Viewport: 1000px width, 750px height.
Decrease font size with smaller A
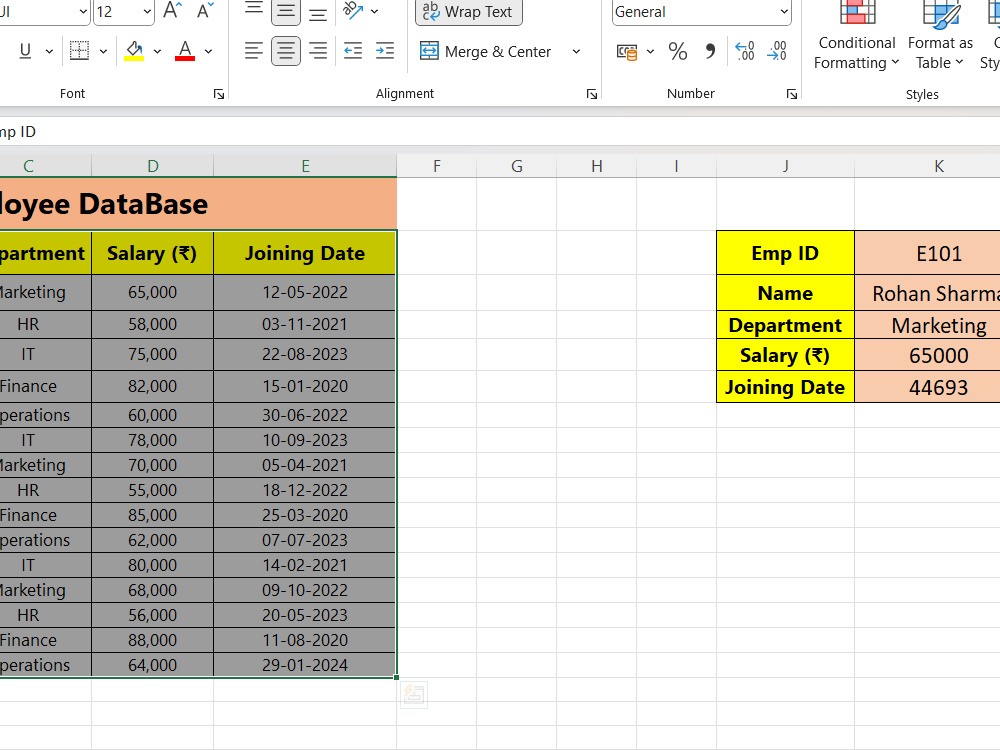pyautogui.click(x=205, y=11)
